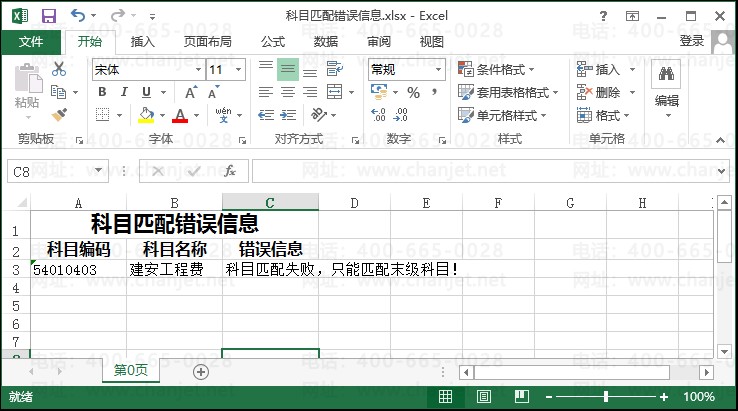
Task: Increase decimal places
Action: click(378, 114)
